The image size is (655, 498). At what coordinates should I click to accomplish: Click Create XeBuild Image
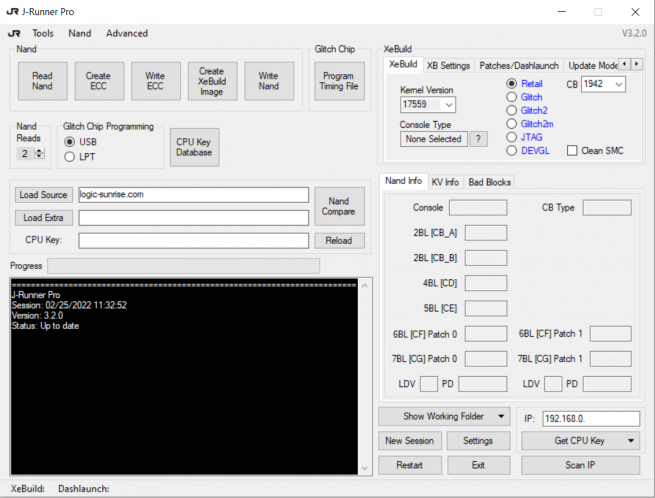click(213, 81)
